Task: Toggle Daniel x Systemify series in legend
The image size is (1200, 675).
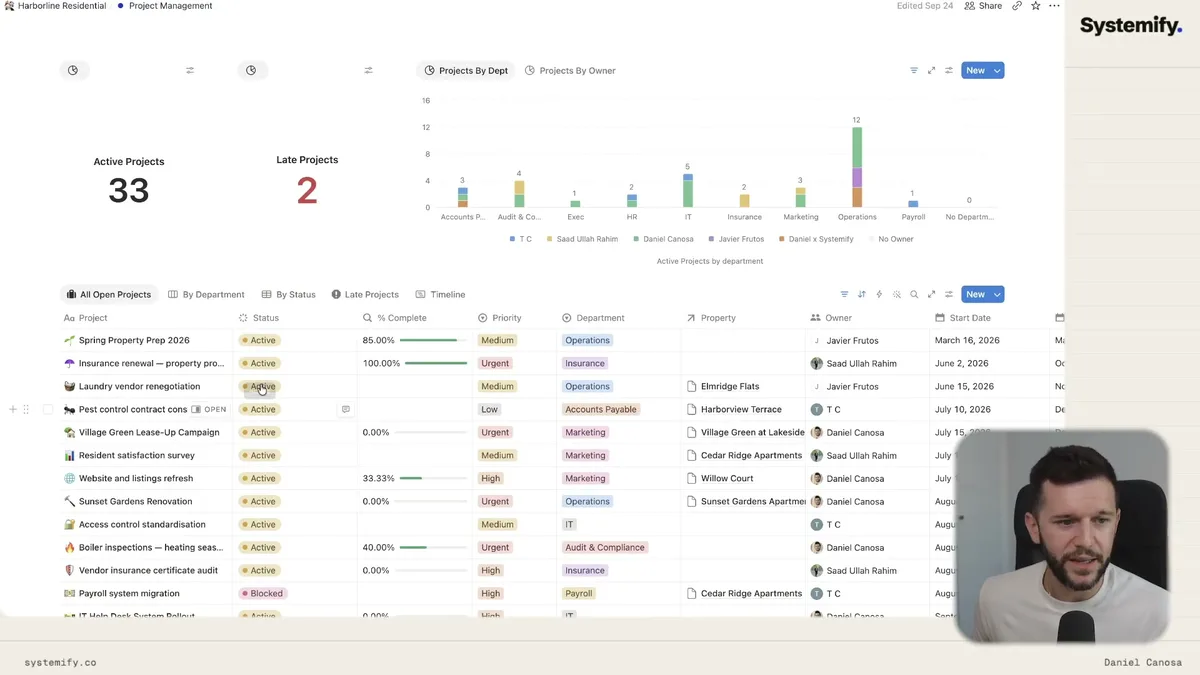Action: pos(816,239)
